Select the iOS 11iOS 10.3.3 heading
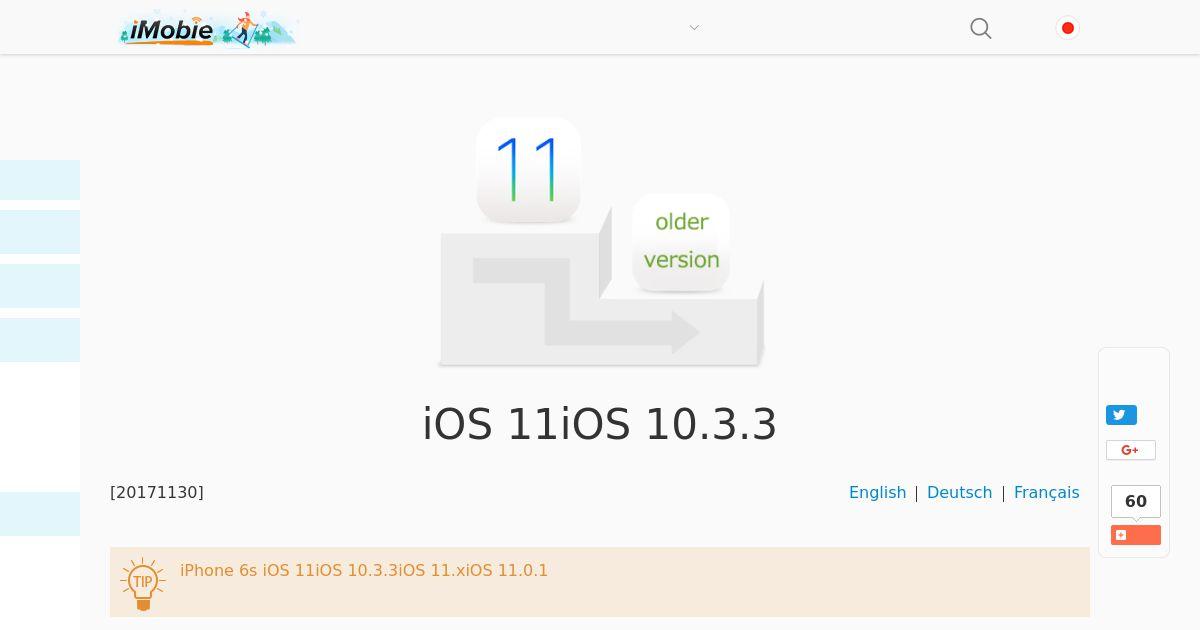Viewport: 1200px width, 630px height. (600, 424)
